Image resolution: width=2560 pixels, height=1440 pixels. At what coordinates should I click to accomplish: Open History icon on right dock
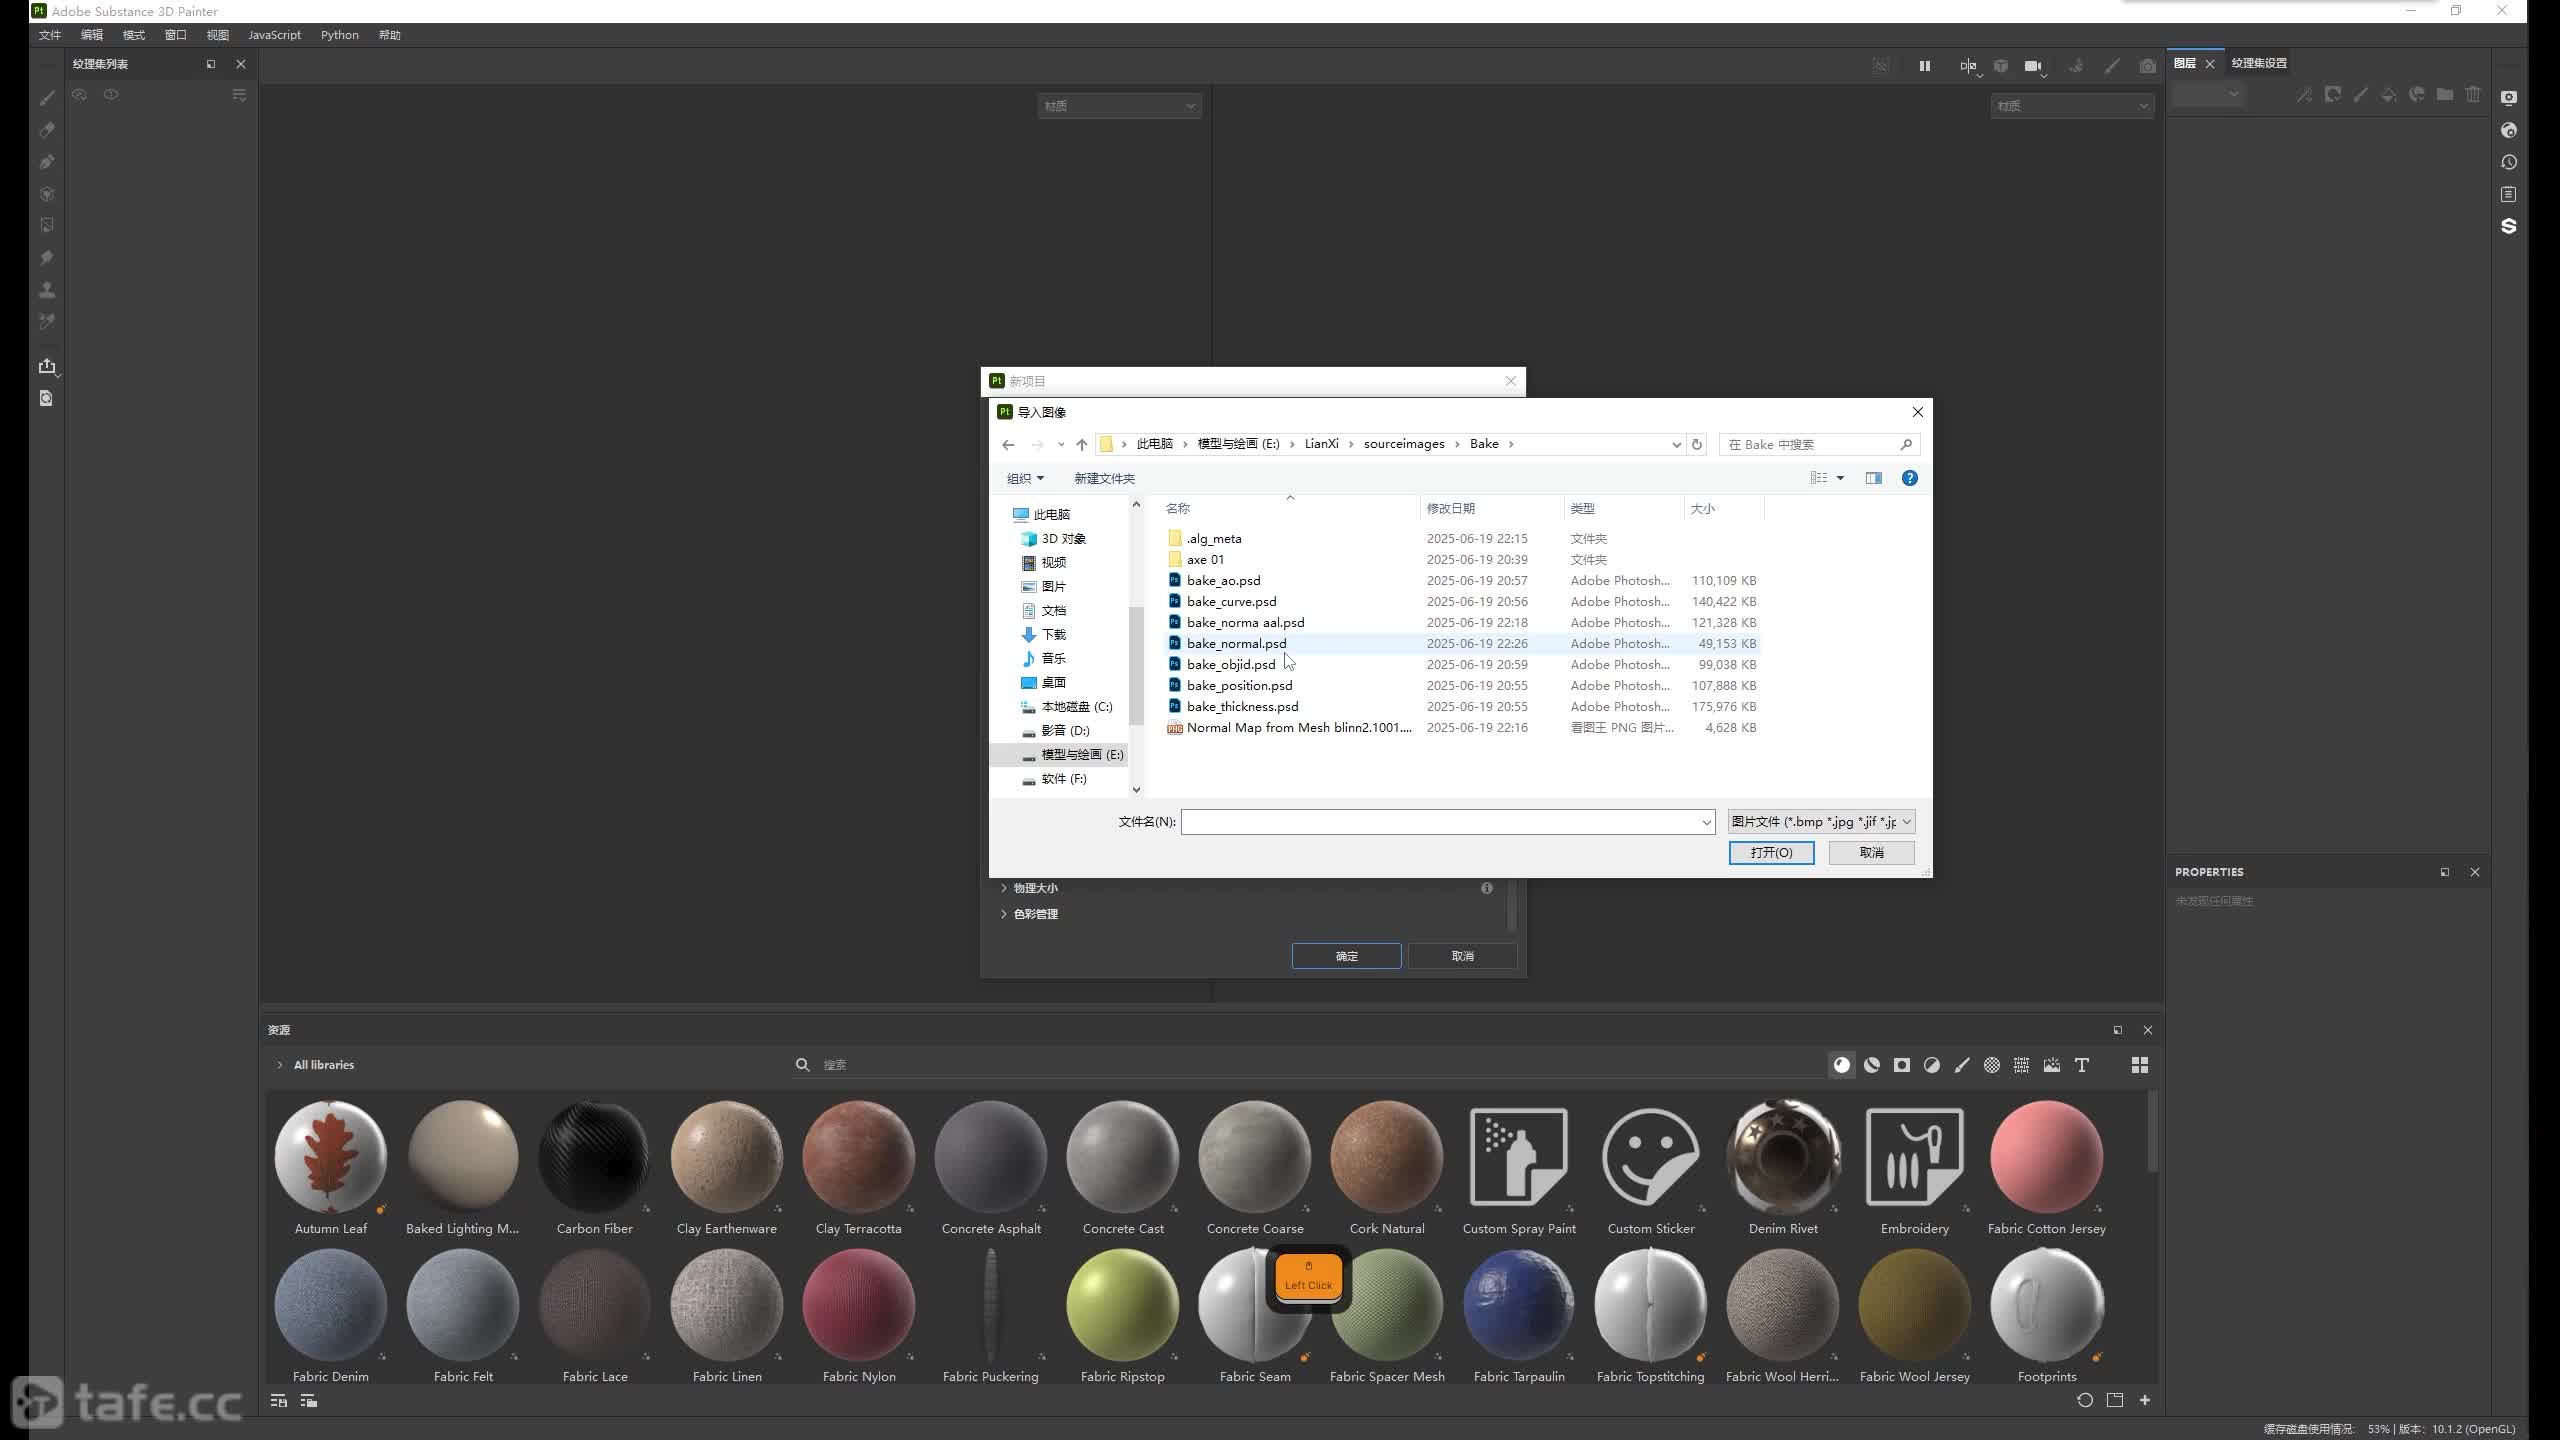point(2509,162)
